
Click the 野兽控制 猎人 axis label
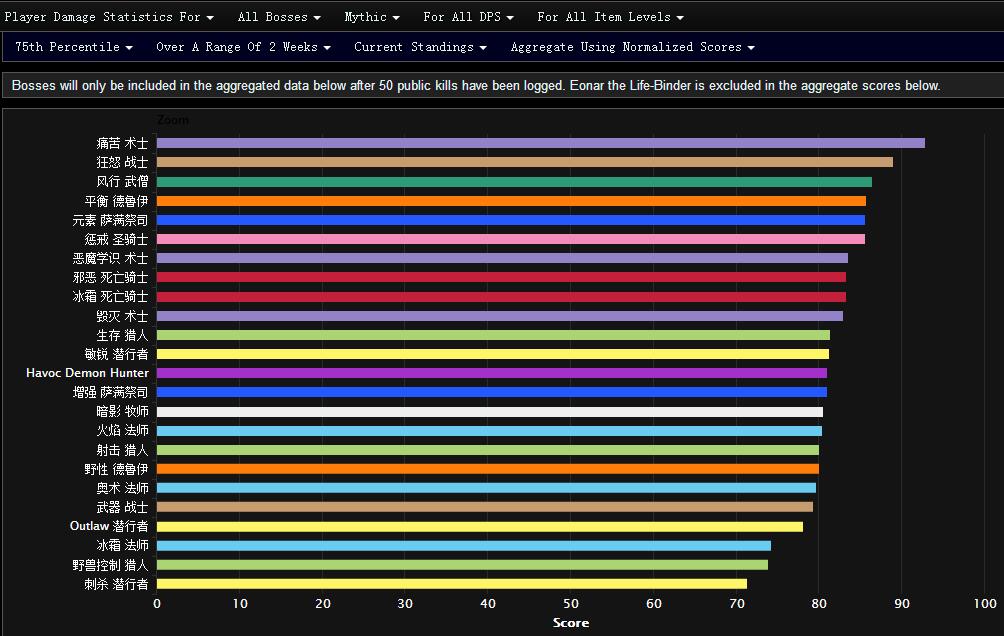110,565
